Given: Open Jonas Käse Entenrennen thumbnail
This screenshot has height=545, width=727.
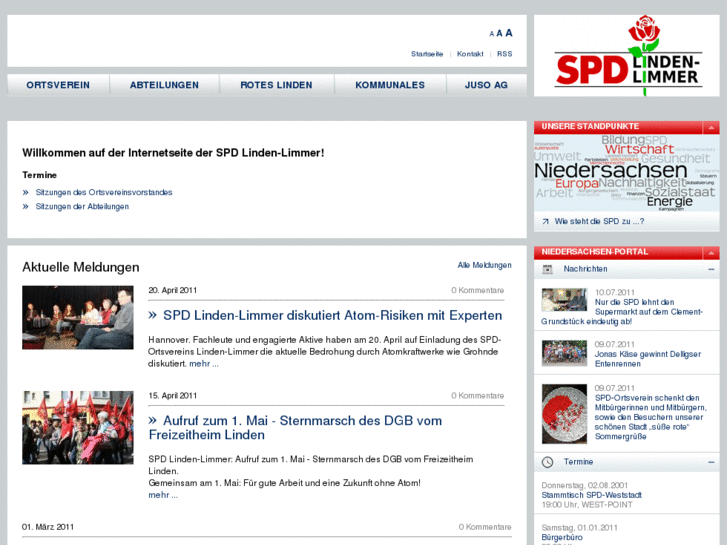Looking at the screenshot, I should [x=564, y=353].
